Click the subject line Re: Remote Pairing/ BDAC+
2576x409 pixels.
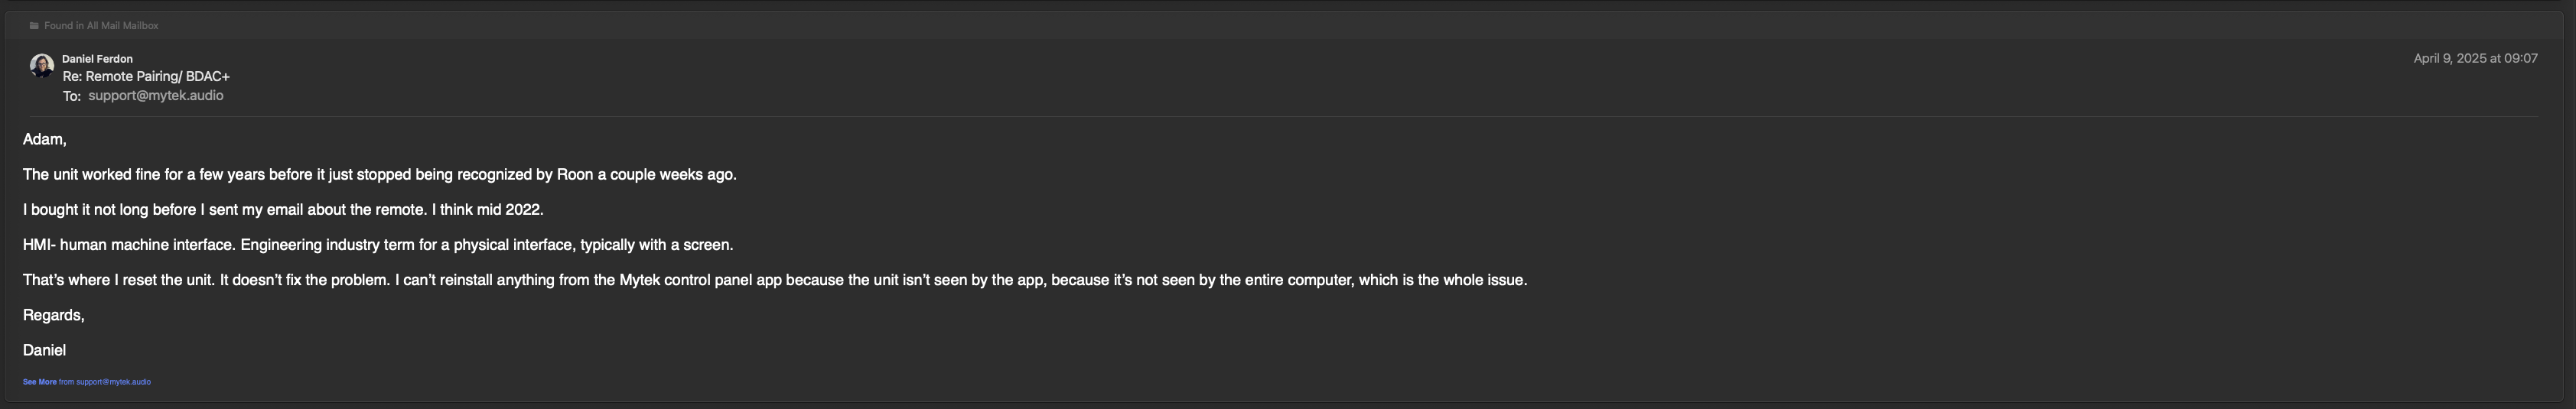[146, 77]
